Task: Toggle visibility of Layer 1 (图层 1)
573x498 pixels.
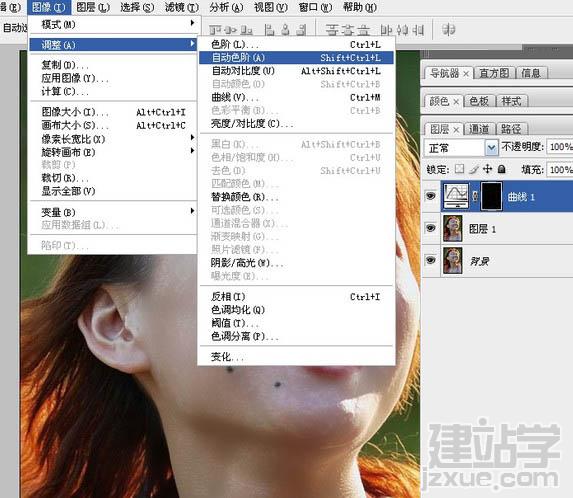Action: (x=430, y=228)
